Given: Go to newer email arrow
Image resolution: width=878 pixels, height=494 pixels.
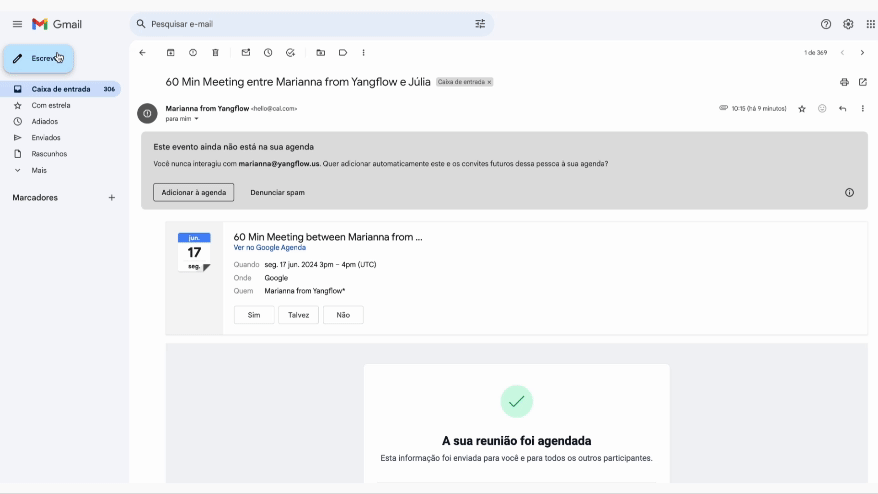Looking at the screenshot, I should click(x=842, y=53).
